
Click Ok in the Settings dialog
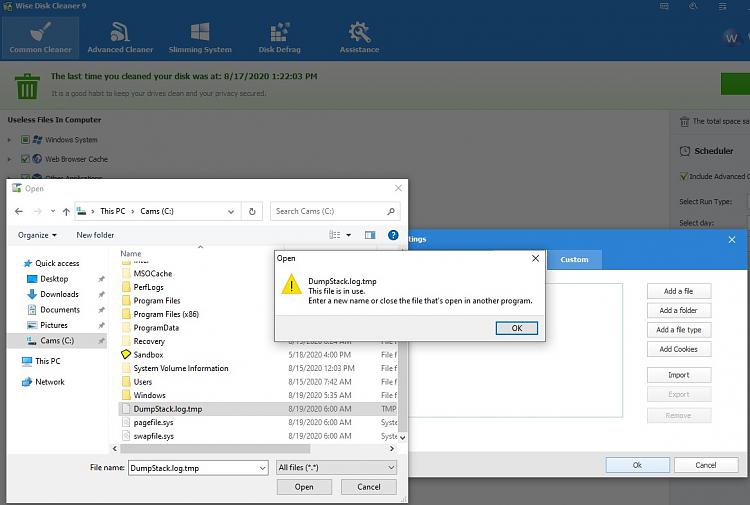point(637,465)
